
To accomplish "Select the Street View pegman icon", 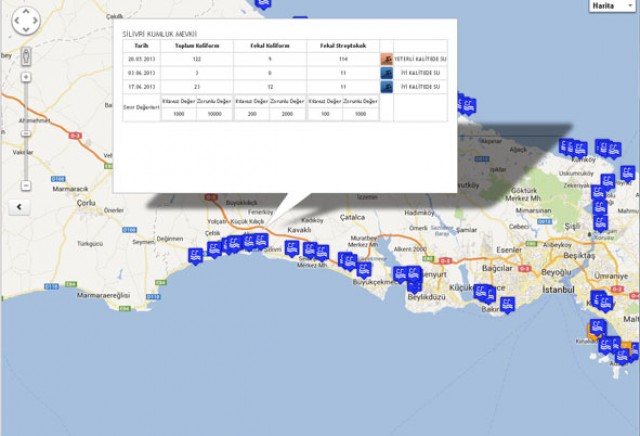I will (x=26, y=56).
